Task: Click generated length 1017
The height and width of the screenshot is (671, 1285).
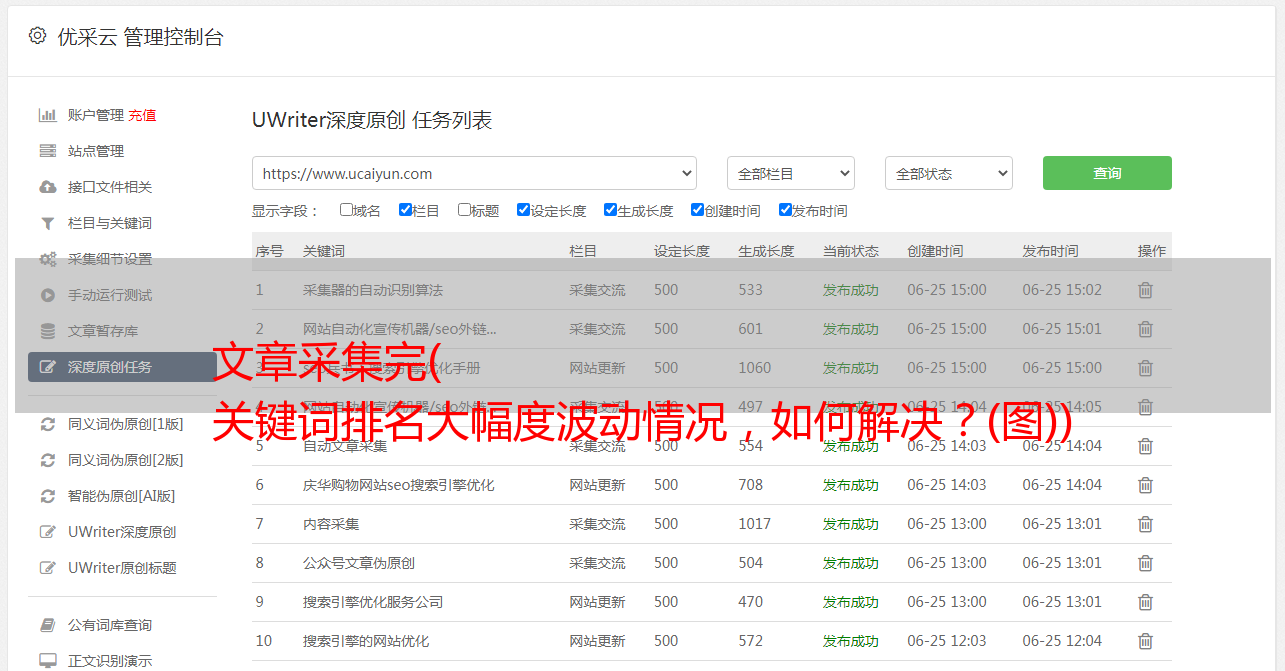Action: click(x=755, y=524)
